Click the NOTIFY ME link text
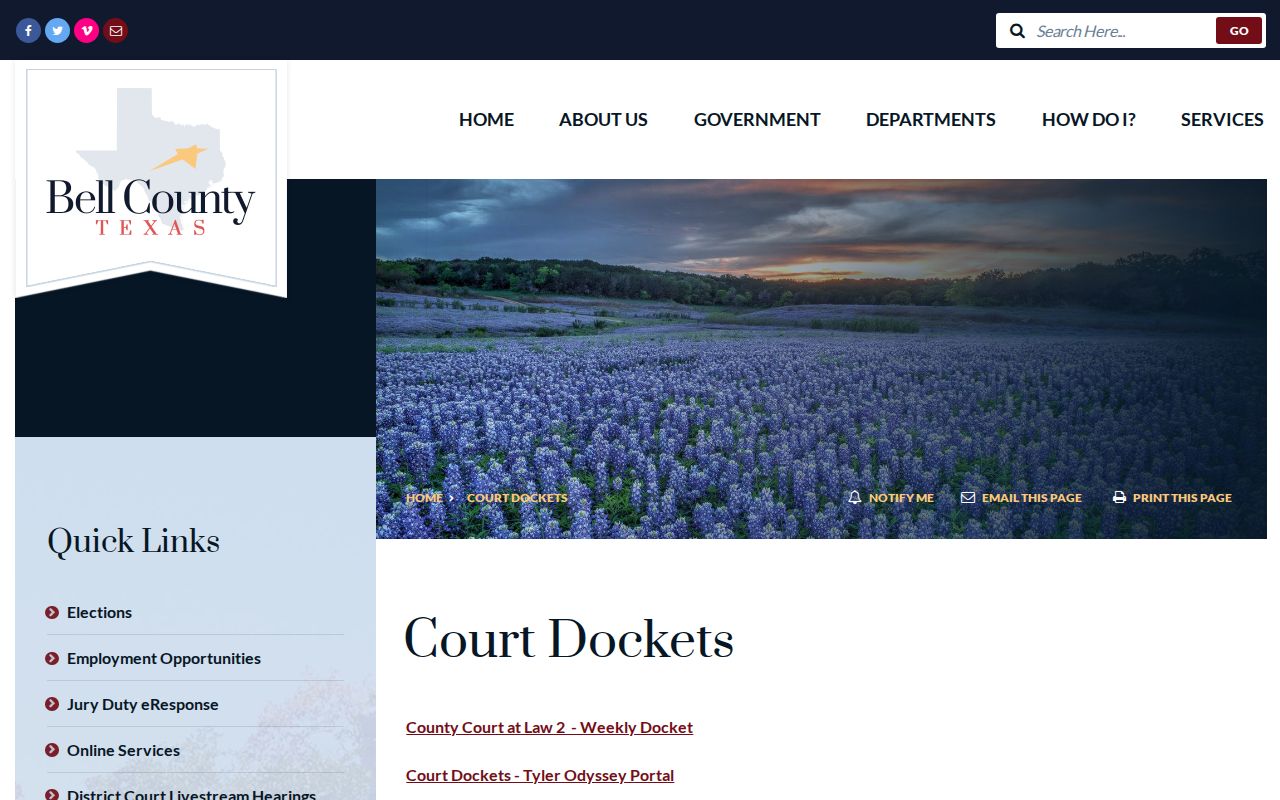 (901, 497)
